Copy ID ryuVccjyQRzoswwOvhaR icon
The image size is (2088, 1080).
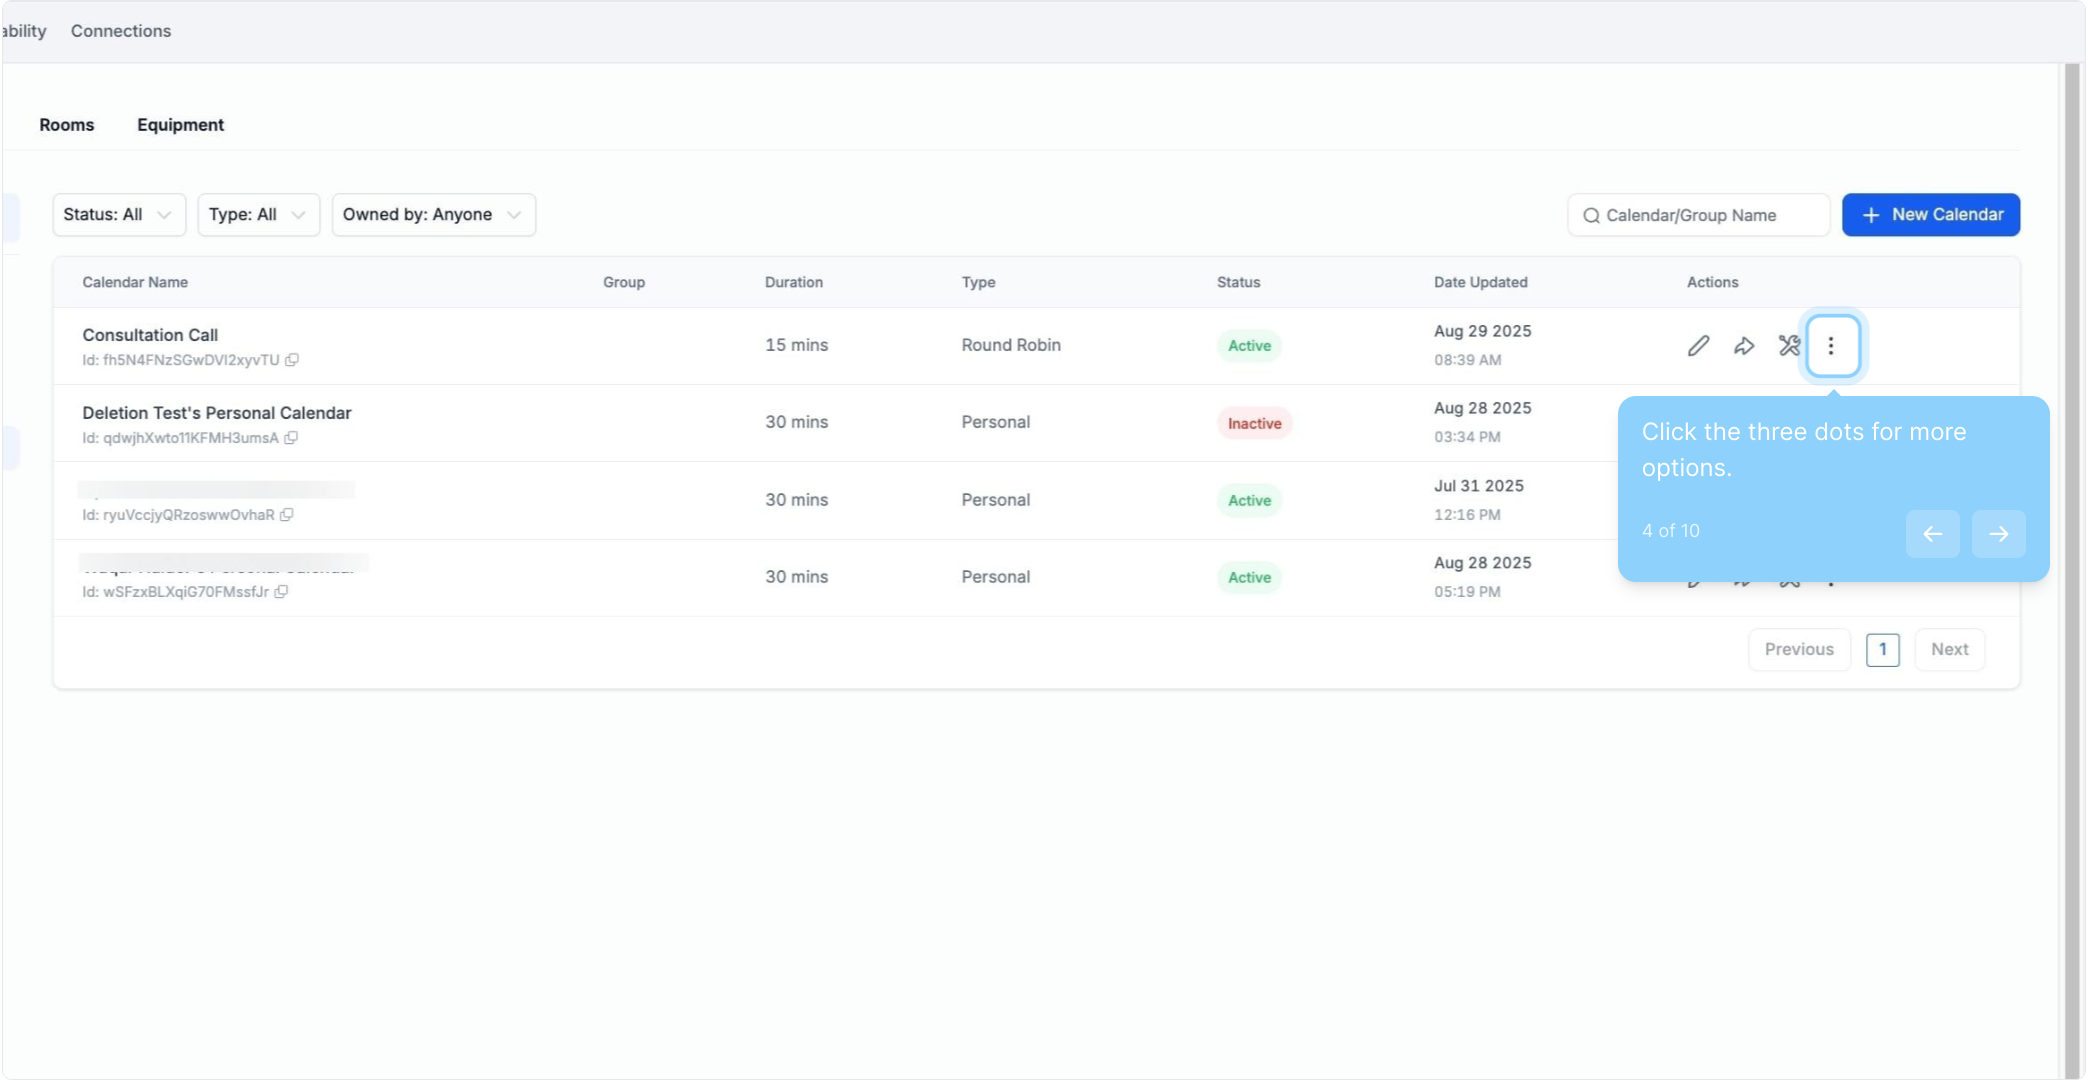click(287, 515)
